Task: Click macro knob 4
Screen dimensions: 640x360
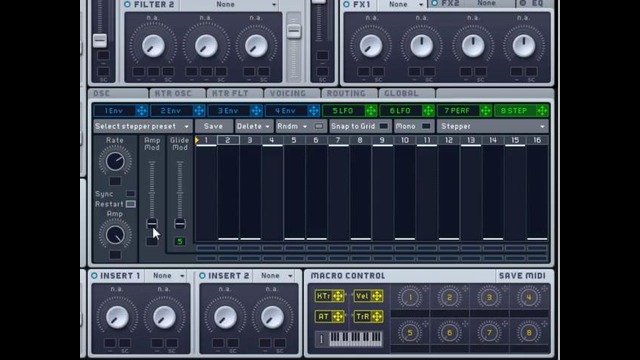Action: 529,298
